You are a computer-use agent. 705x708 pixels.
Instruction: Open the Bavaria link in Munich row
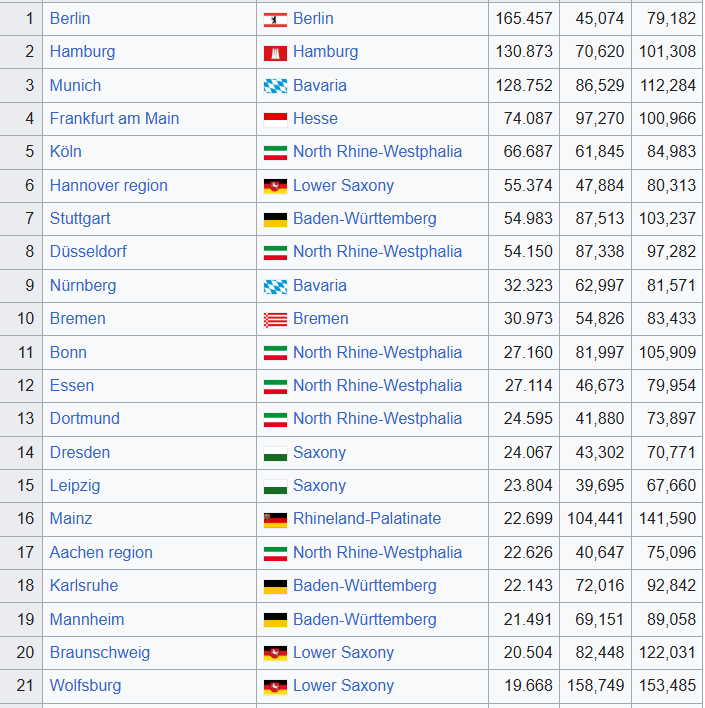tap(320, 85)
